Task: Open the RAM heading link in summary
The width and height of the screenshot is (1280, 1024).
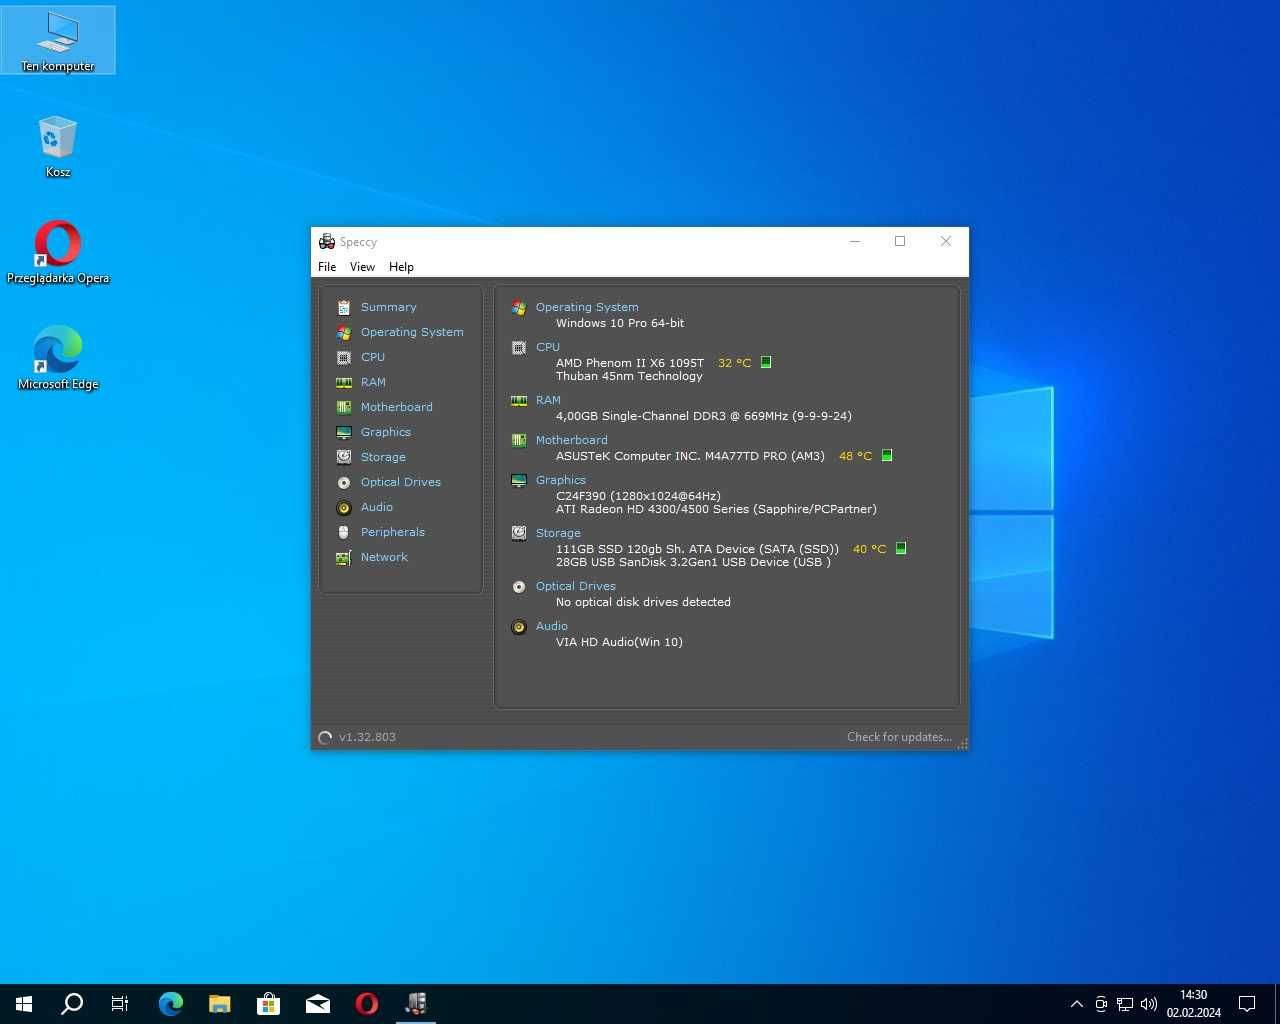Action: point(548,400)
